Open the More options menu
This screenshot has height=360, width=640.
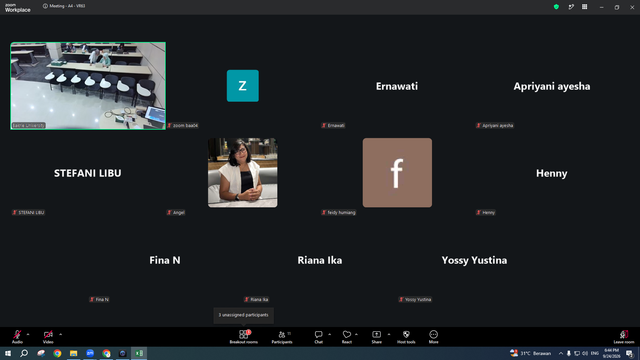pos(433,336)
